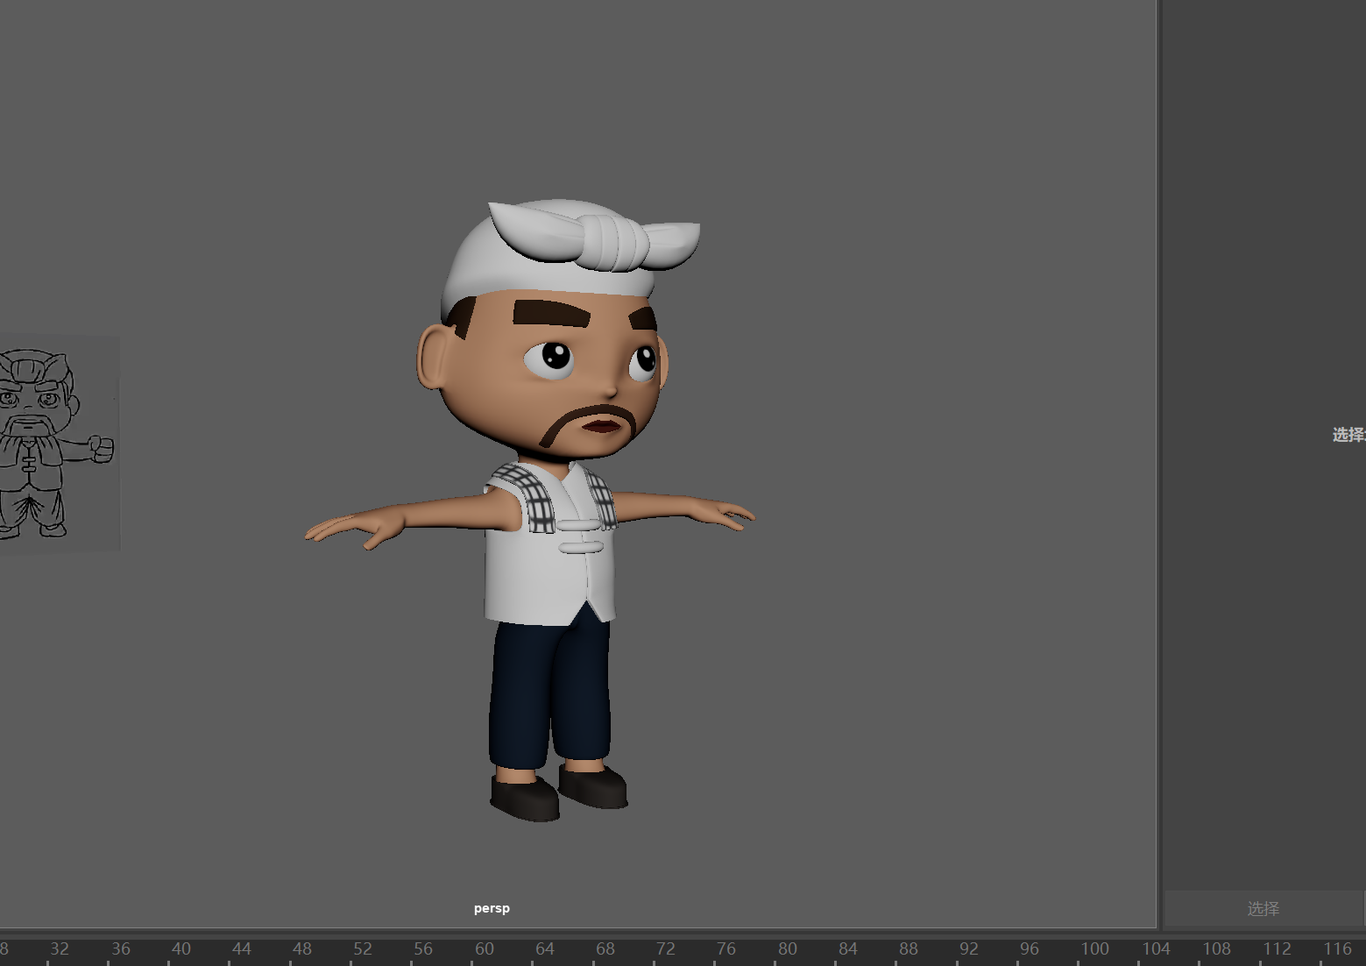The width and height of the screenshot is (1366, 966).
Task: Jump to frame 112 on the timeline
Action: [1277, 948]
